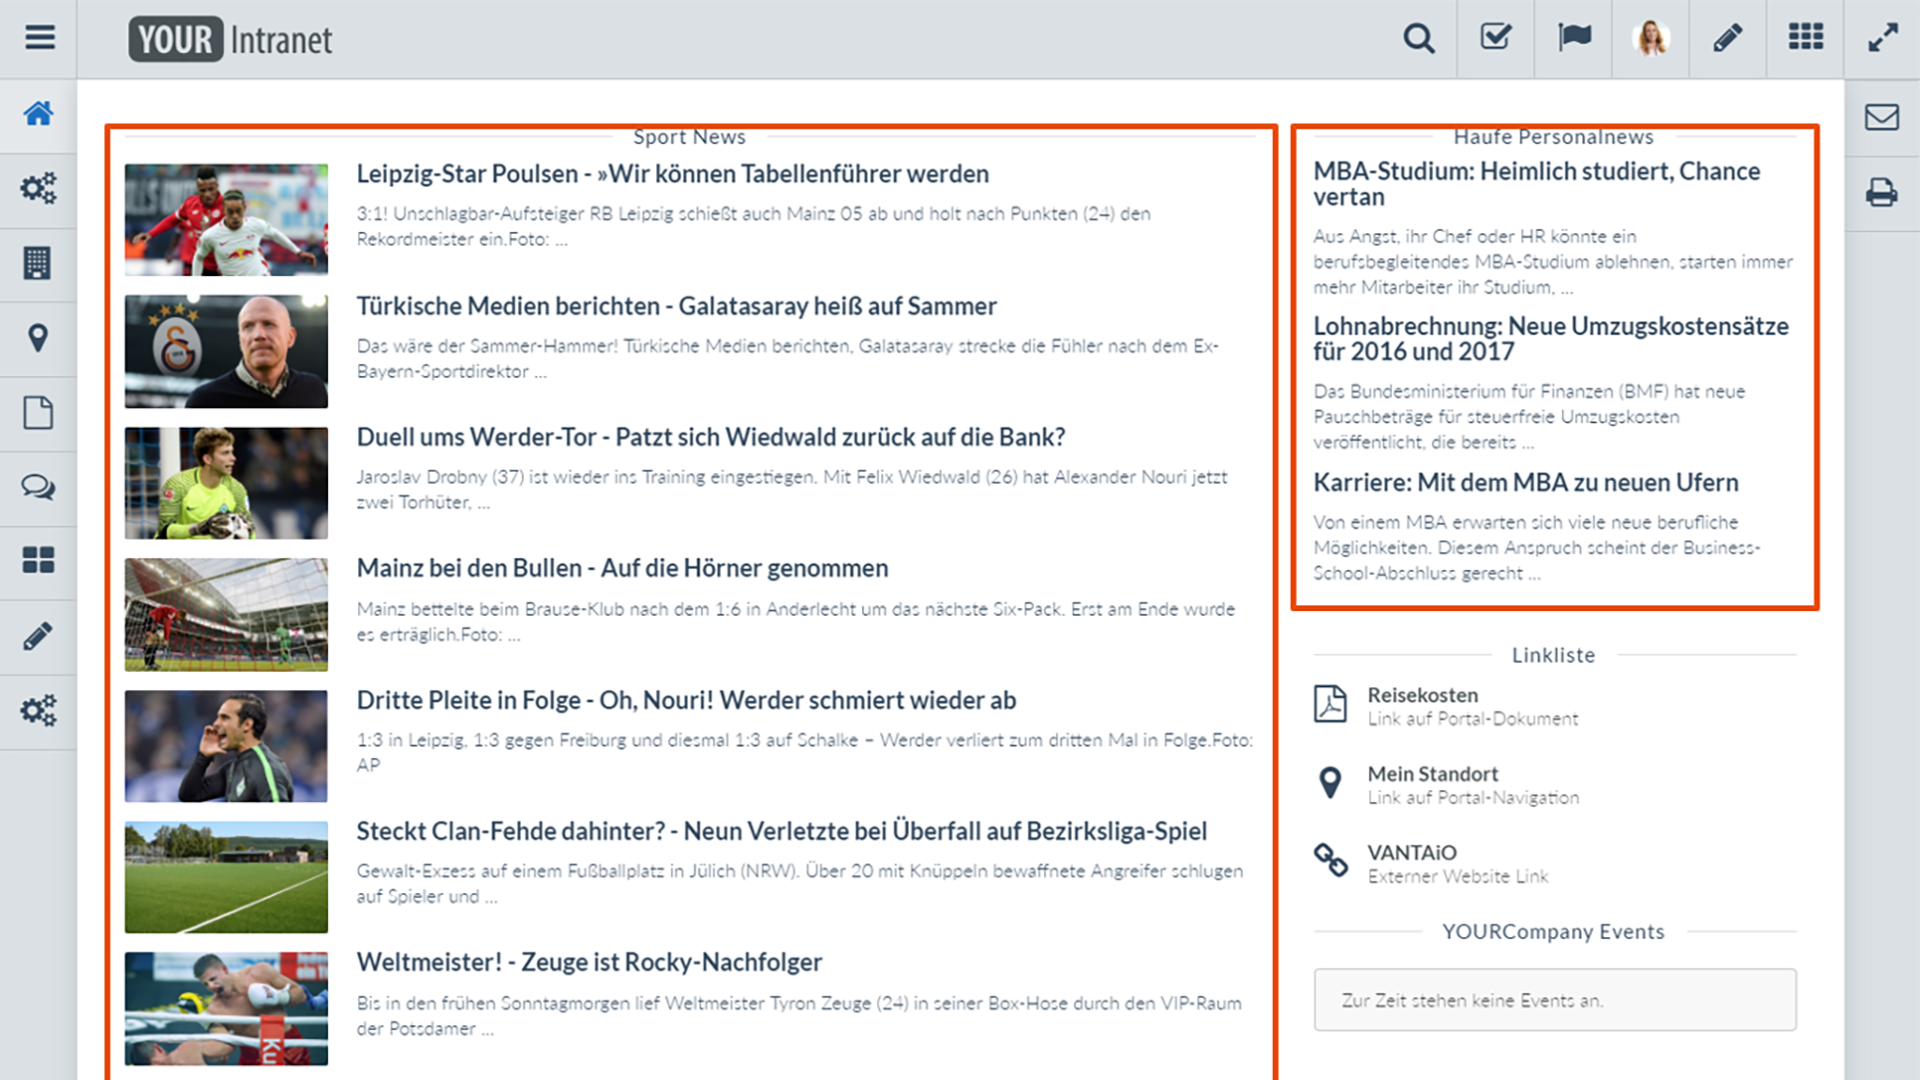
Task: Open the location pin icon in sidebar
Action: pyautogui.click(x=38, y=338)
